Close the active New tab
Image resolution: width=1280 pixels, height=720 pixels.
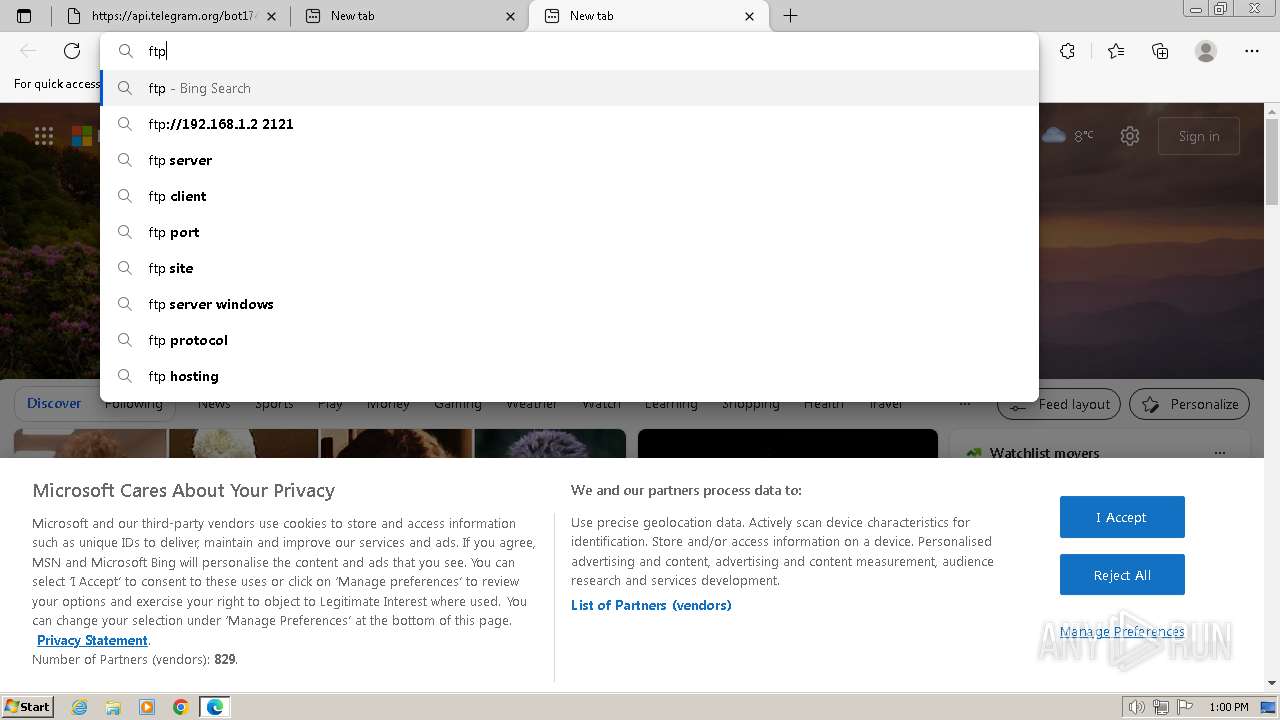[750, 16]
